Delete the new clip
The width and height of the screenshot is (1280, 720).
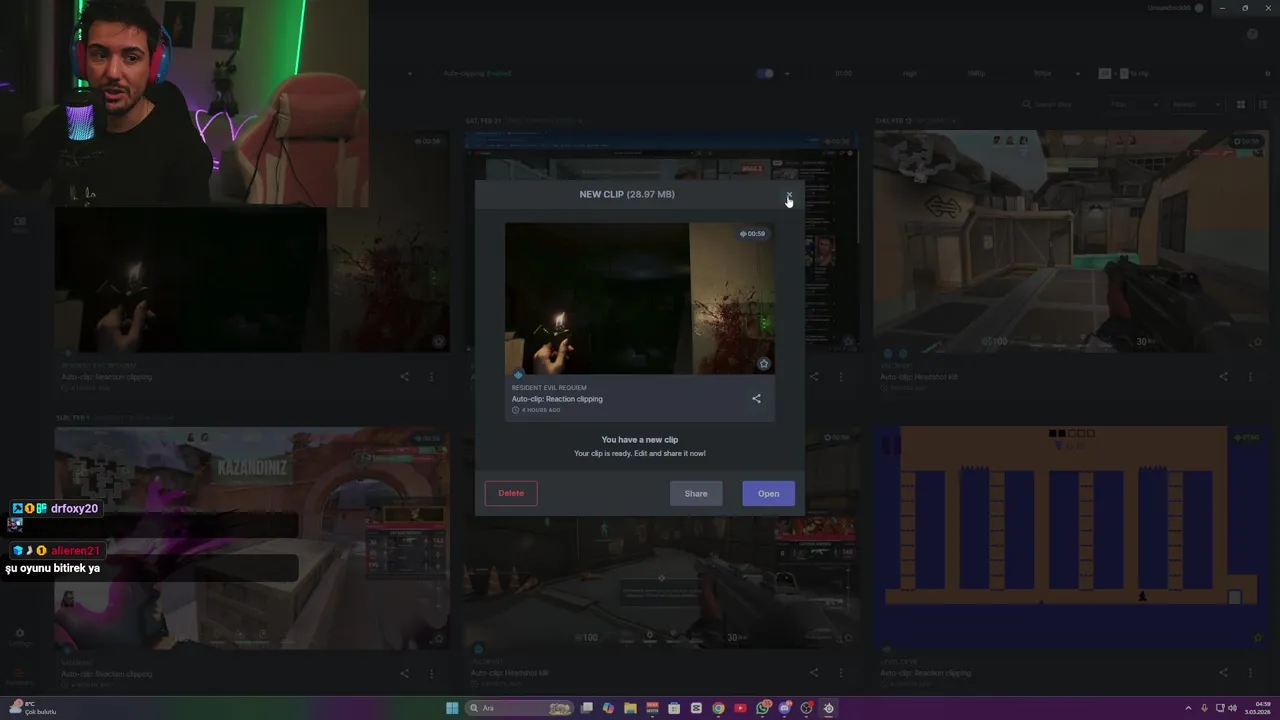coord(511,493)
